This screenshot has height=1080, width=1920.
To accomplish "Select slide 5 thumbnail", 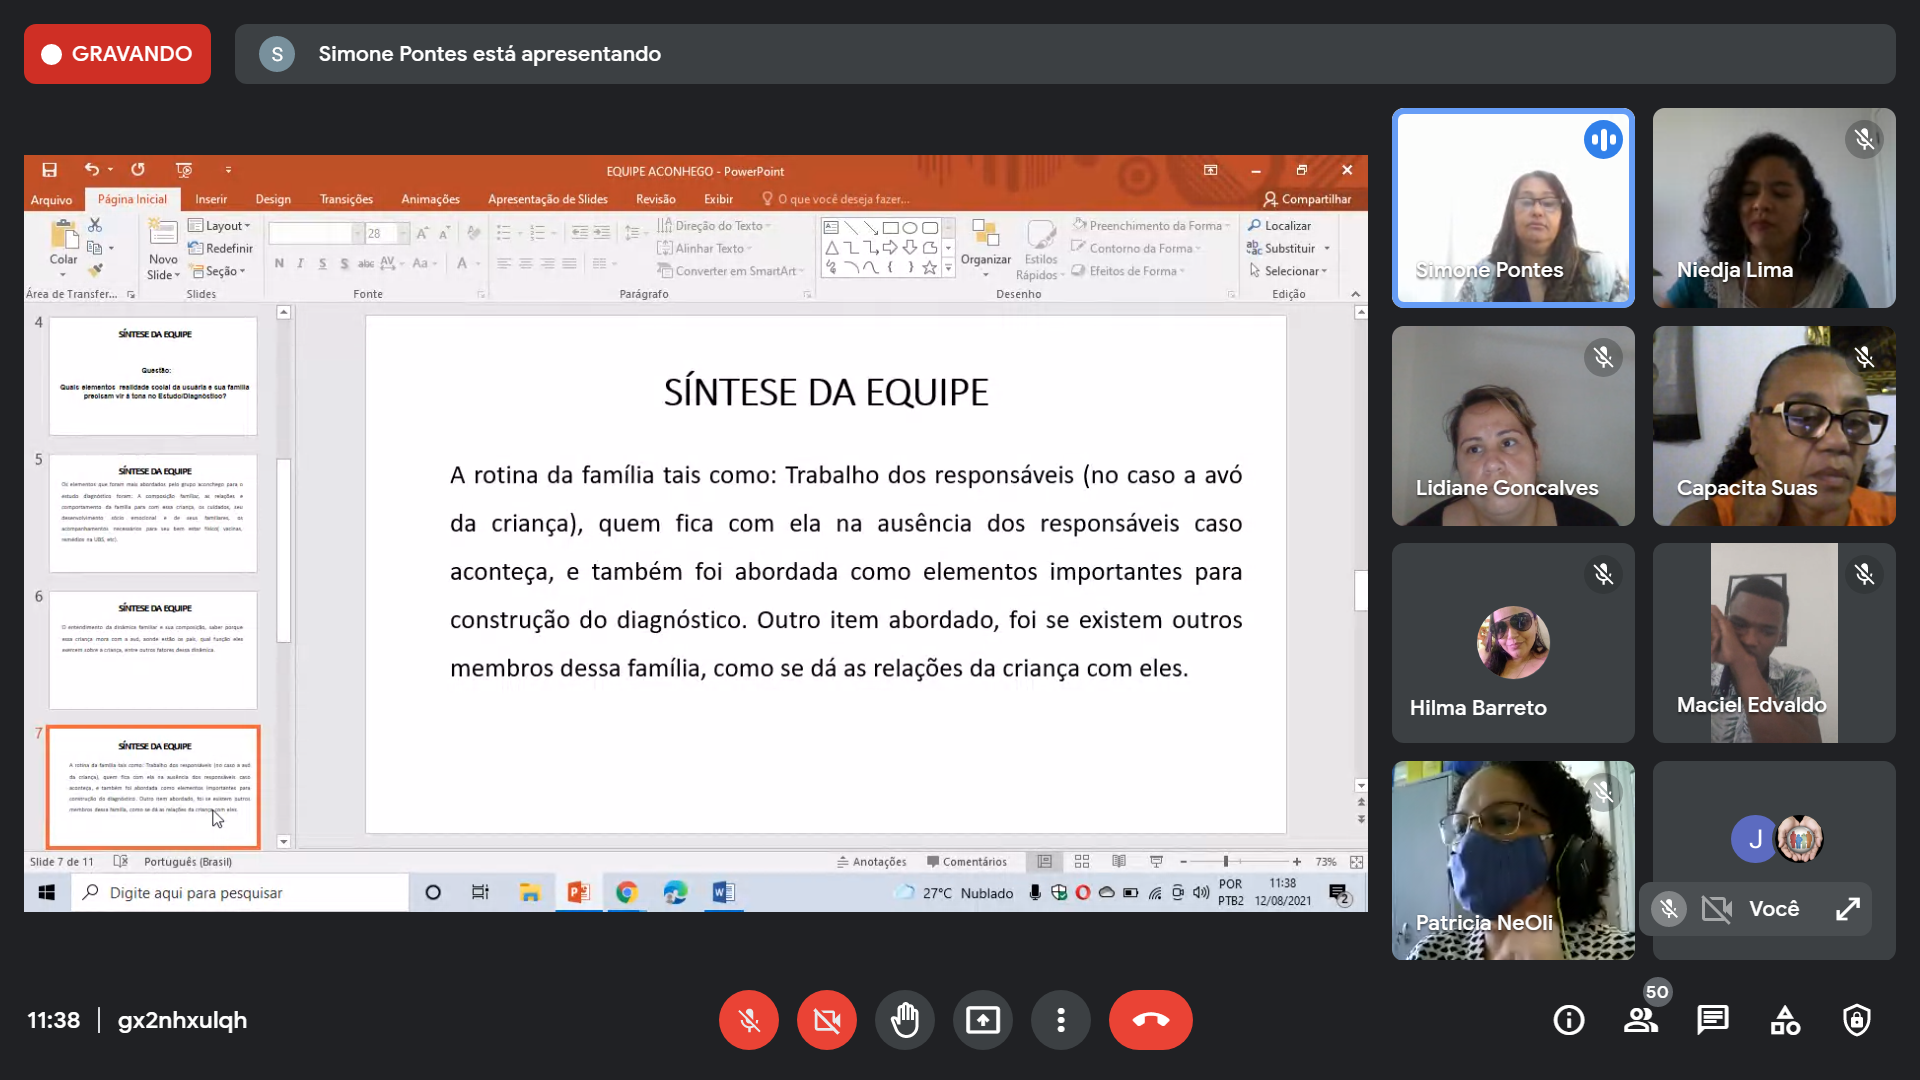I will pyautogui.click(x=153, y=513).
